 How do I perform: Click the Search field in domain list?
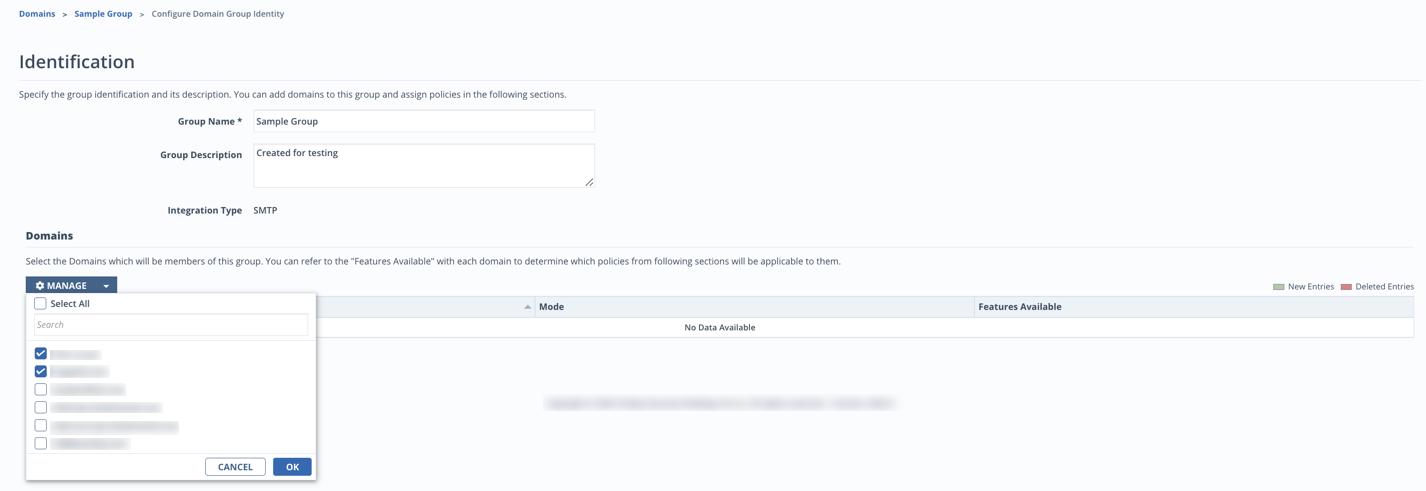pyautogui.click(x=171, y=325)
